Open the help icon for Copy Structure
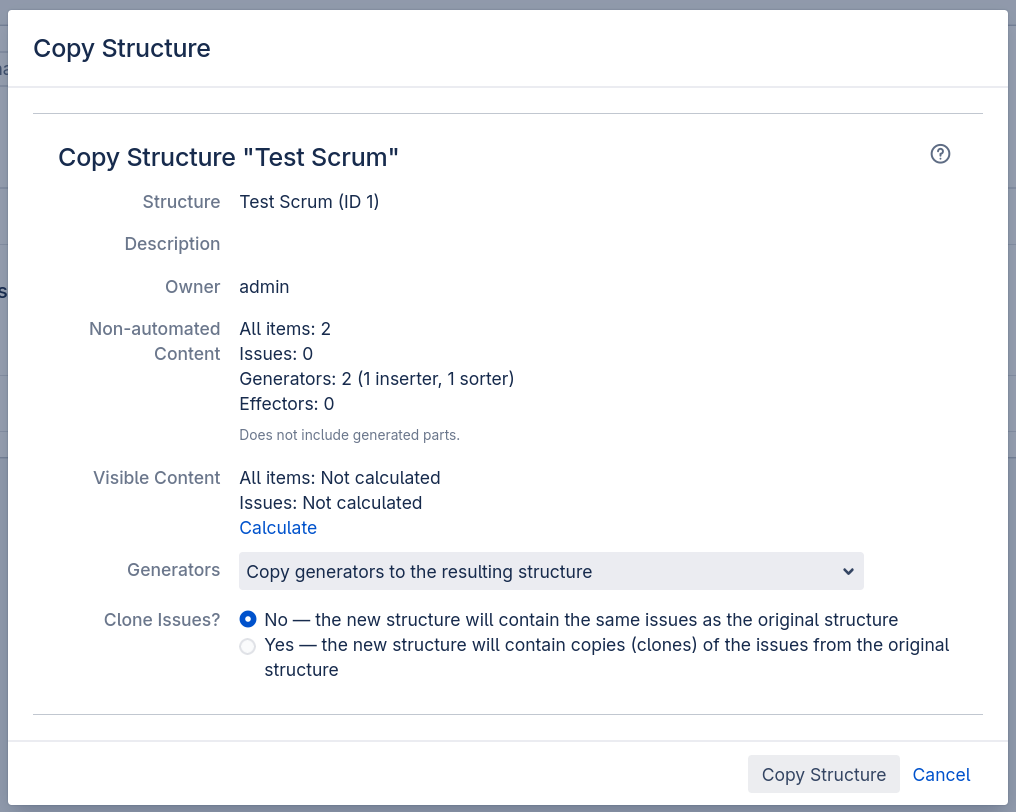1016x812 pixels. pyautogui.click(x=940, y=154)
